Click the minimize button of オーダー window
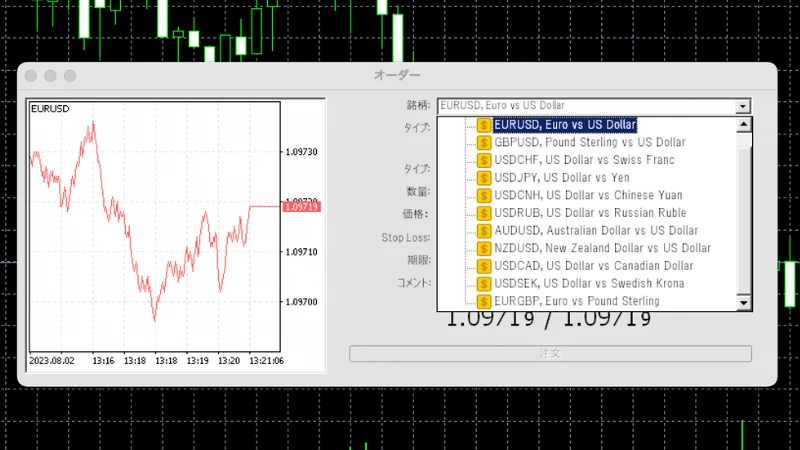 (51, 76)
